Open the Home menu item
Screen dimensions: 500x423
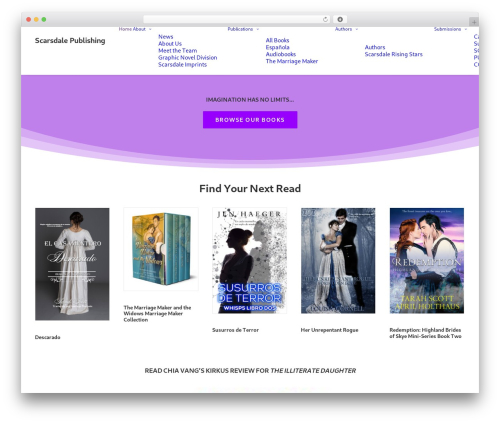click(125, 29)
